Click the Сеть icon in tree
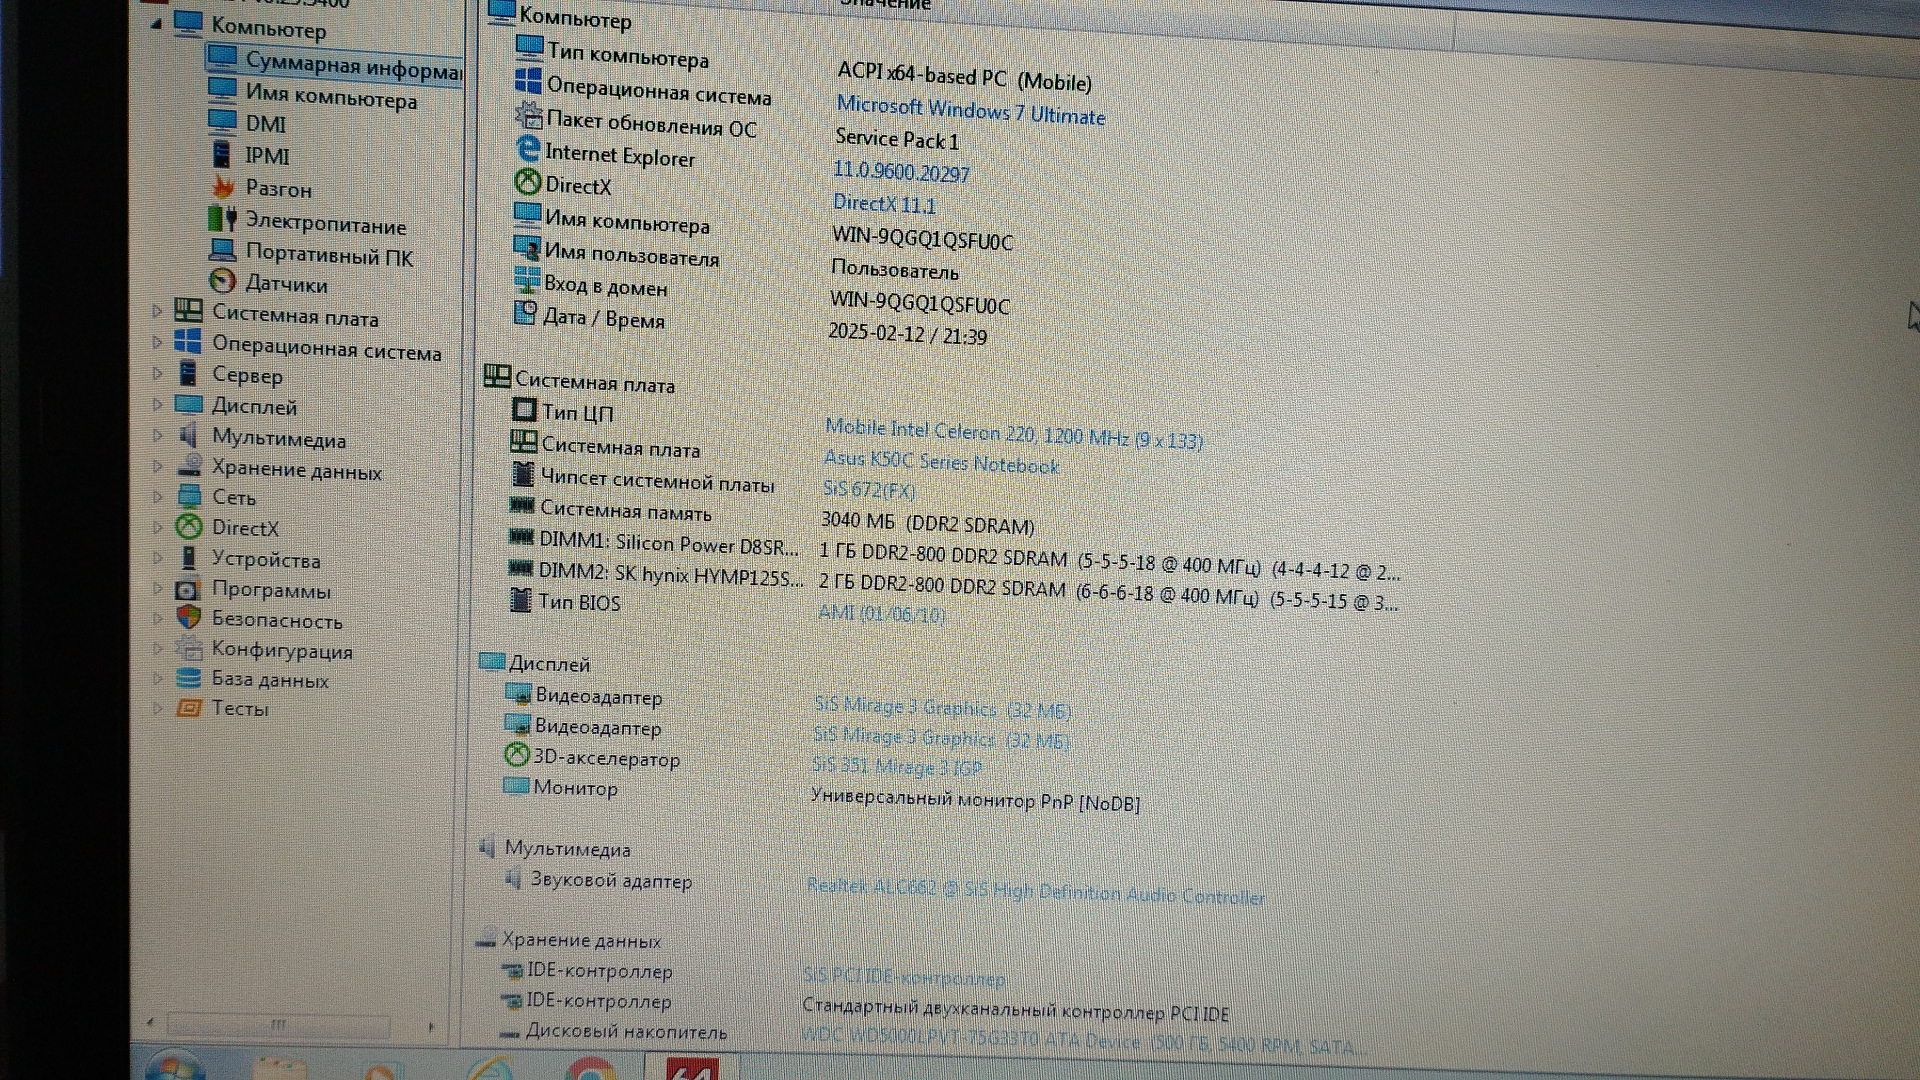The width and height of the screenshot is (1920, 1080). 189,495
